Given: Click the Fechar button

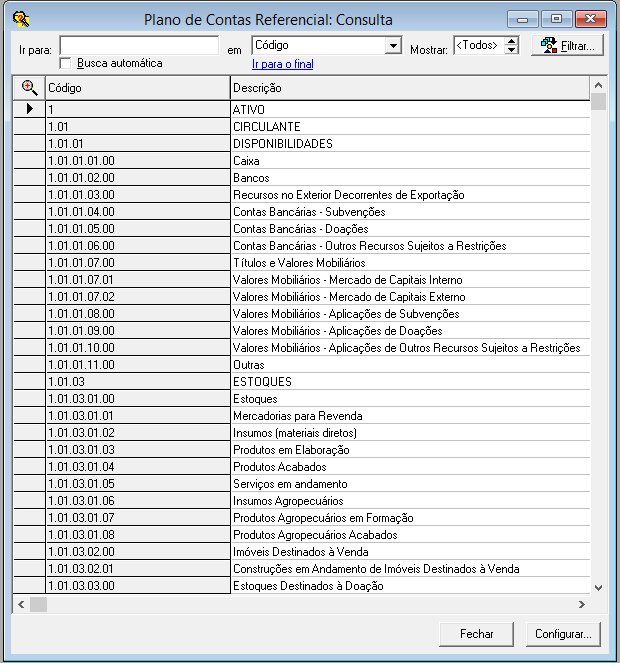Looking at the screenshot, I should [x=476, y=634].
